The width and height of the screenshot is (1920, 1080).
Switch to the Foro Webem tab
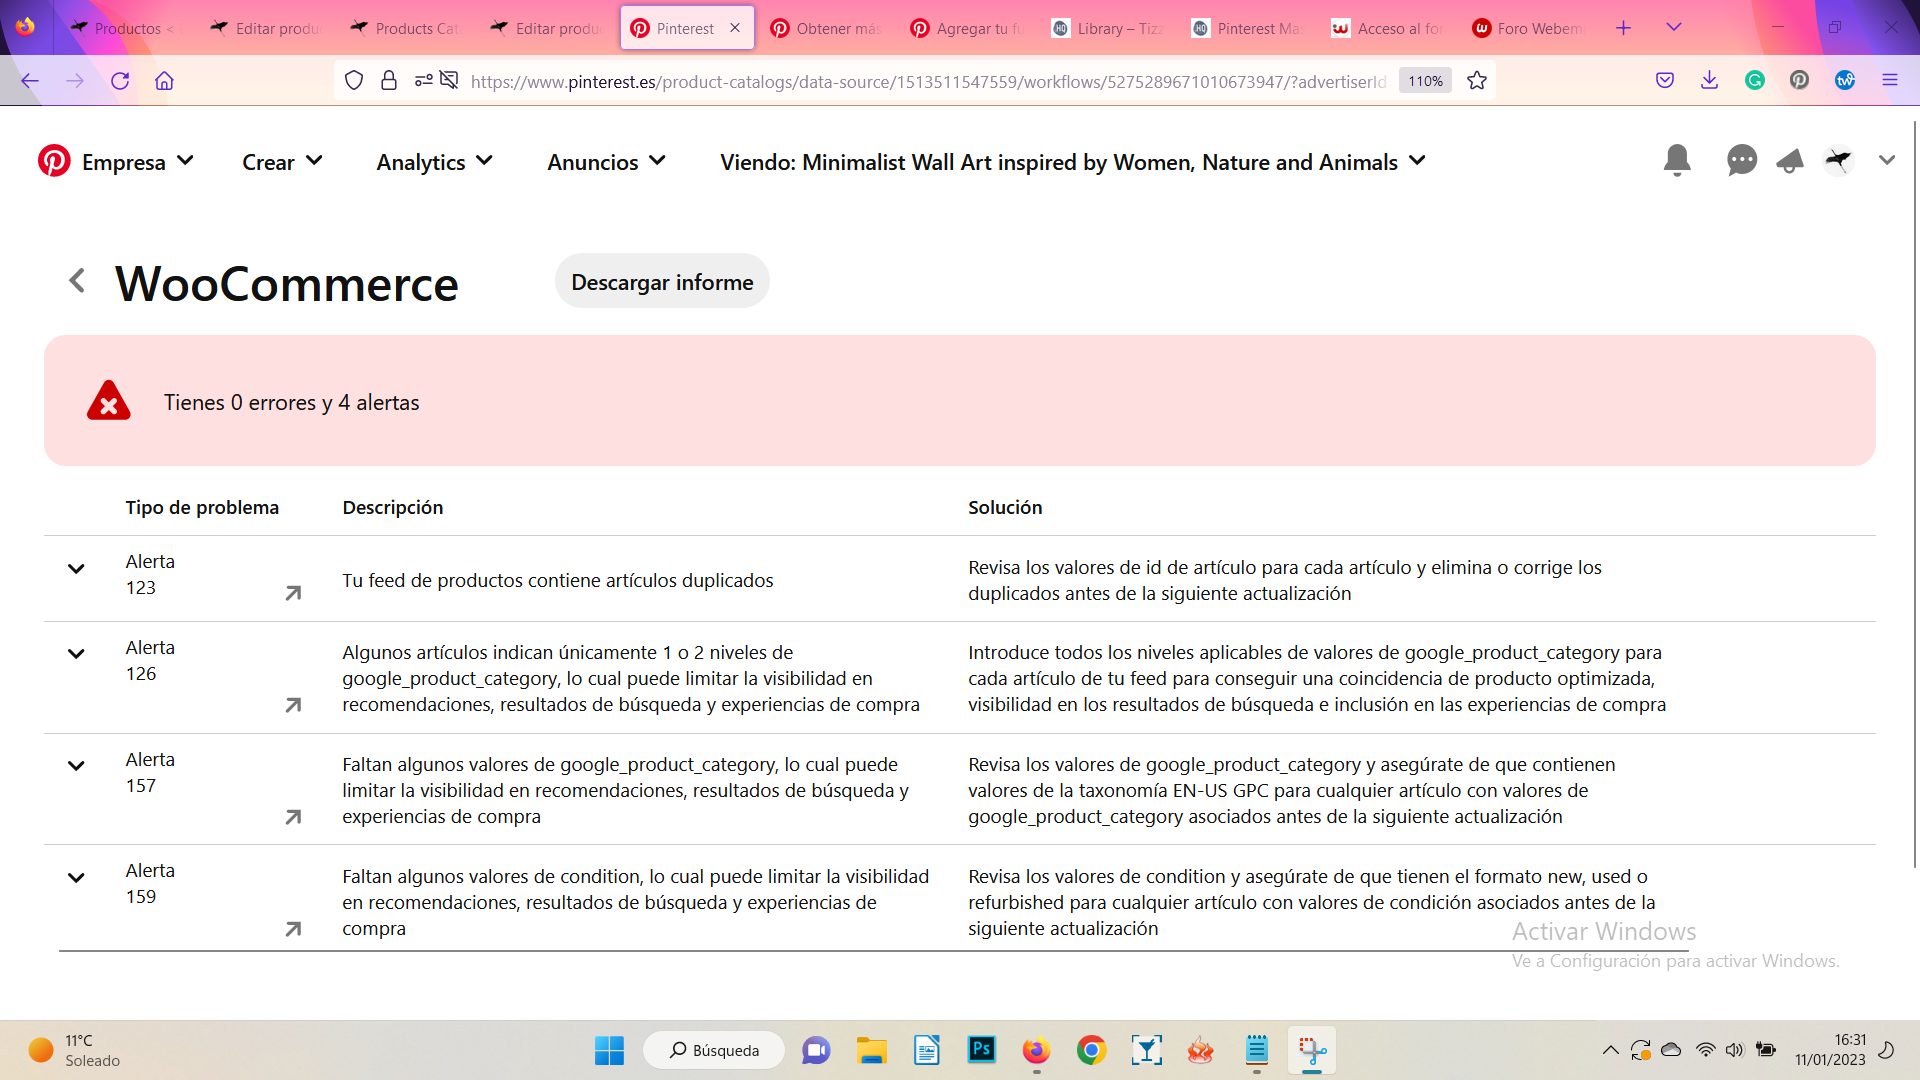(x=1529, y=28)
